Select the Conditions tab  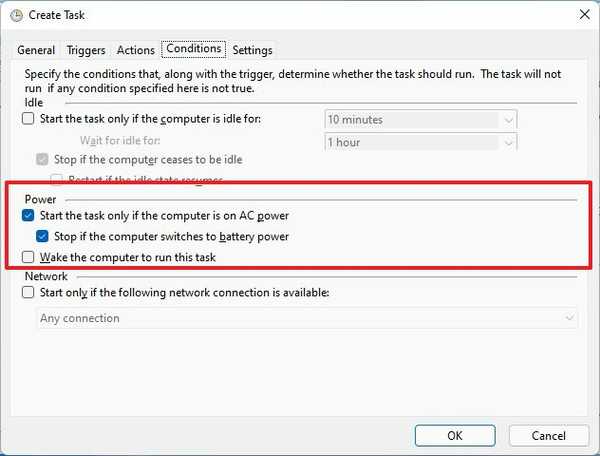[194, 49]
